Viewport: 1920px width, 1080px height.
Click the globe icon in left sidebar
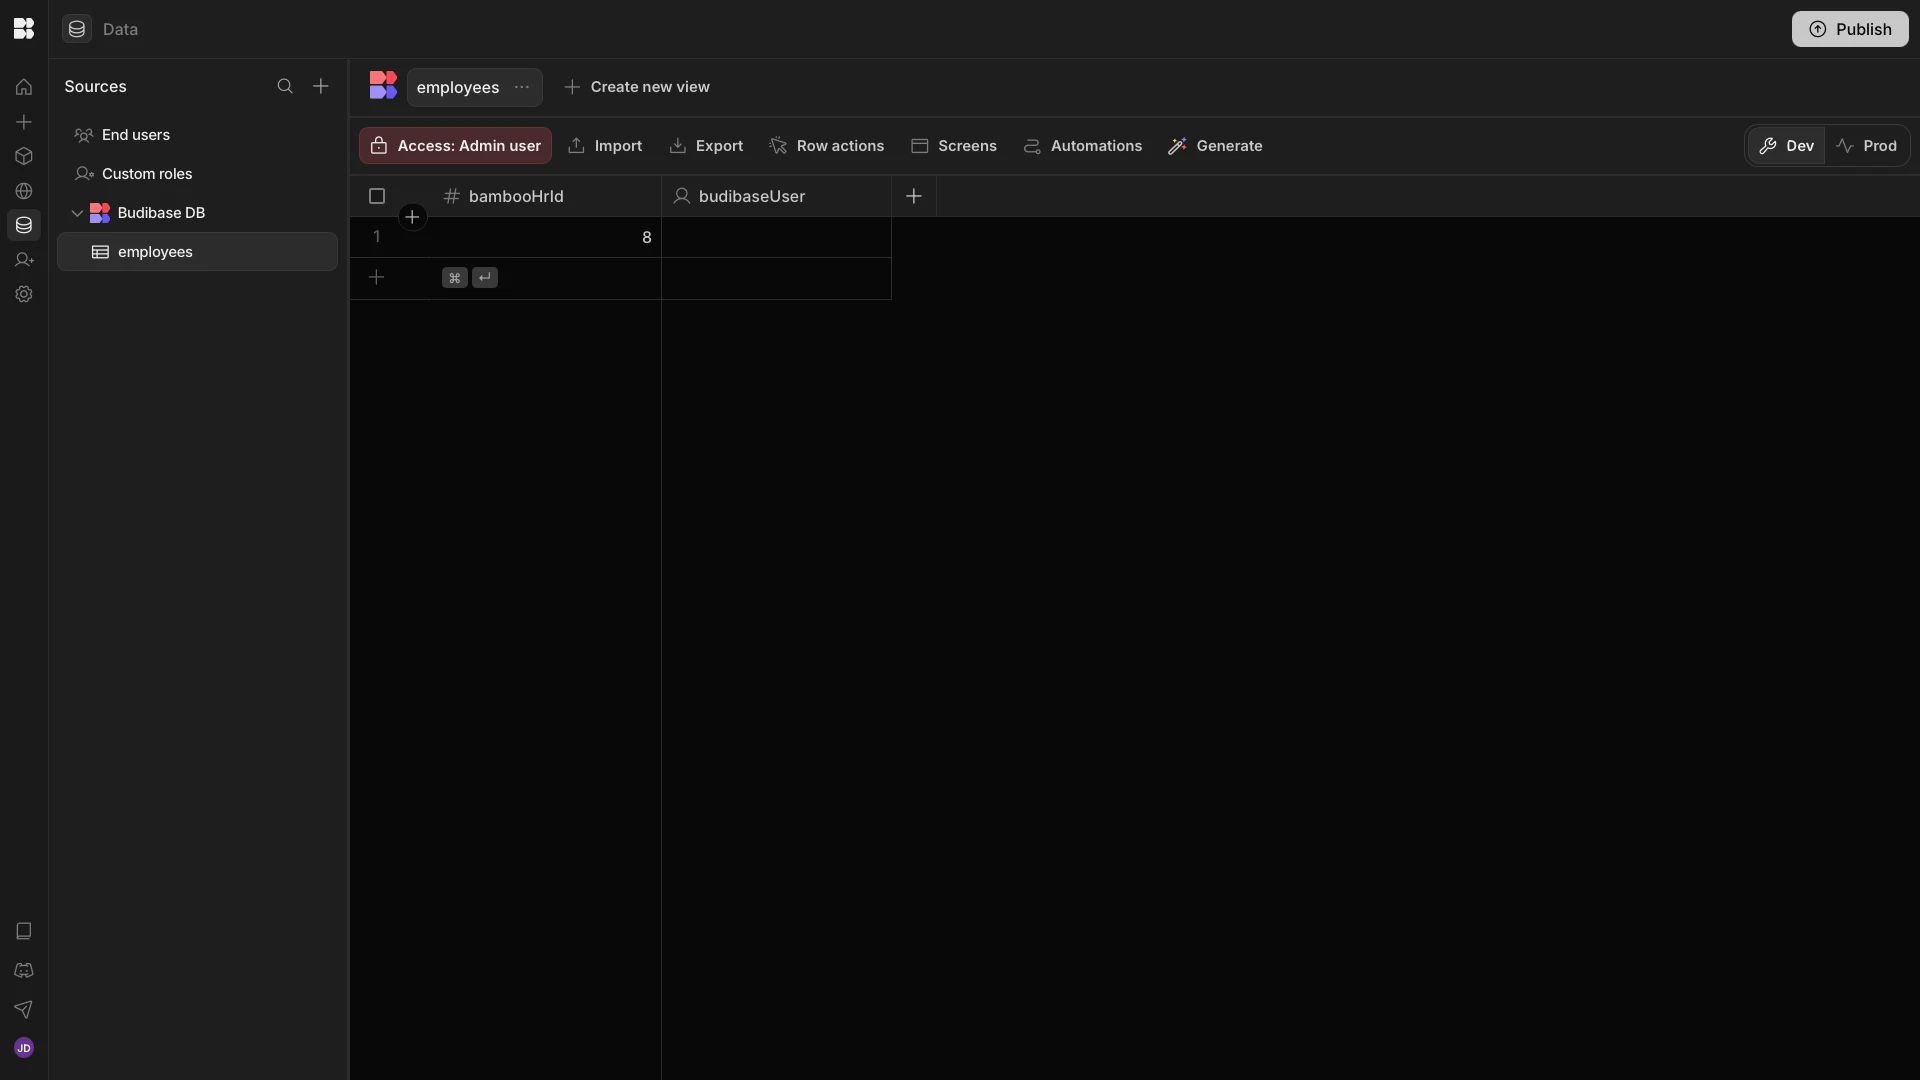point(24,191)
